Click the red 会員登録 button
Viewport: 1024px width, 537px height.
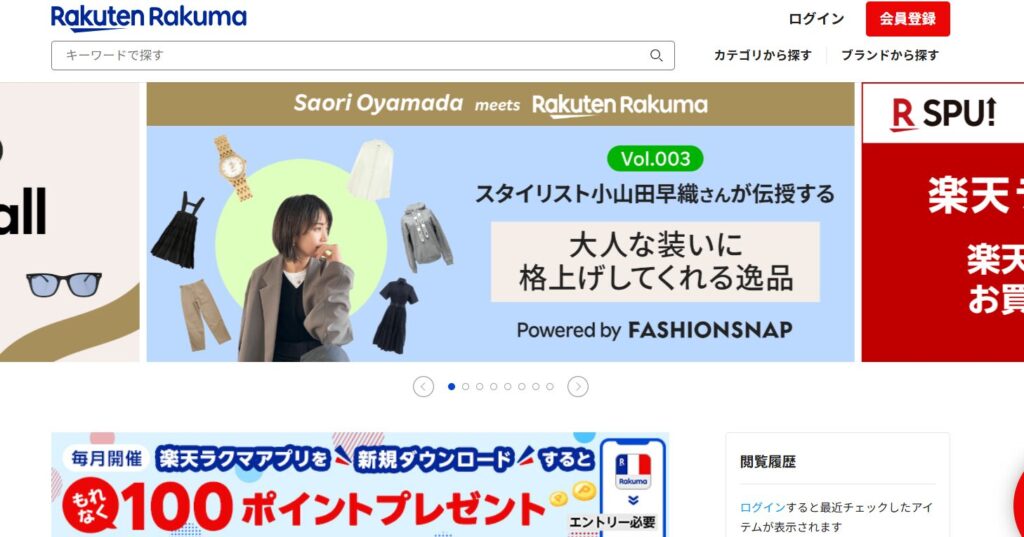click(x=908, y=19)
